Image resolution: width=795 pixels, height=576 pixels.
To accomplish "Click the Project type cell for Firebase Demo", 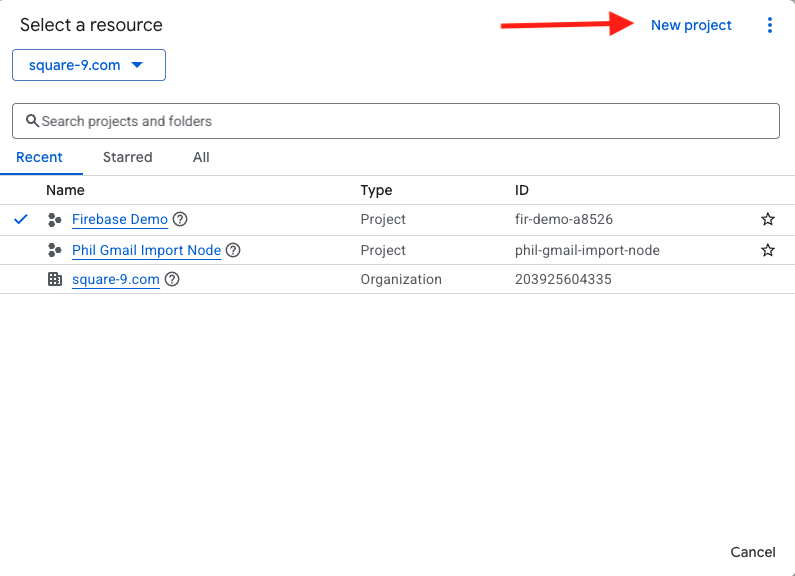I will click(383, 219).
